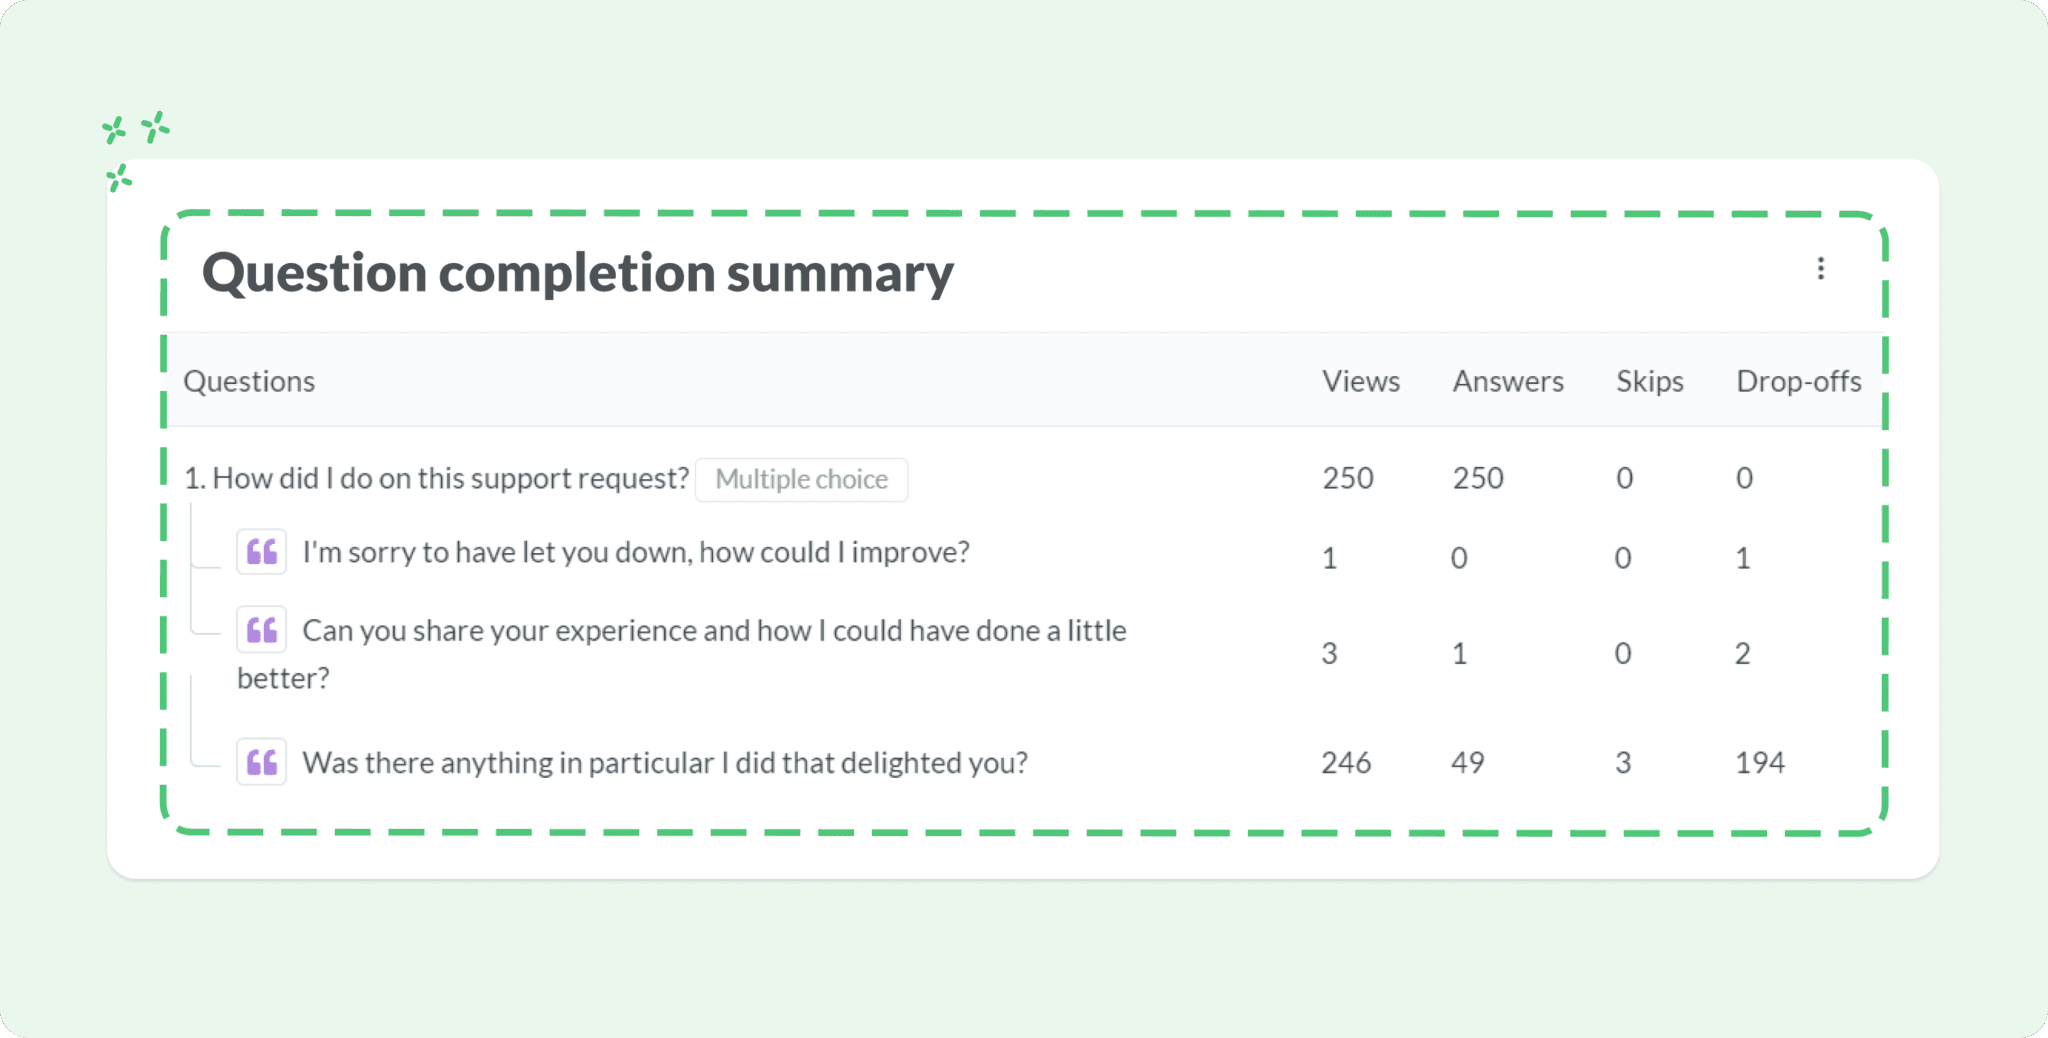Screen dimensions: 2048x1038
Task: Sort by the Answers column header
Action: pyautogui.click(x=1507, y=381)
